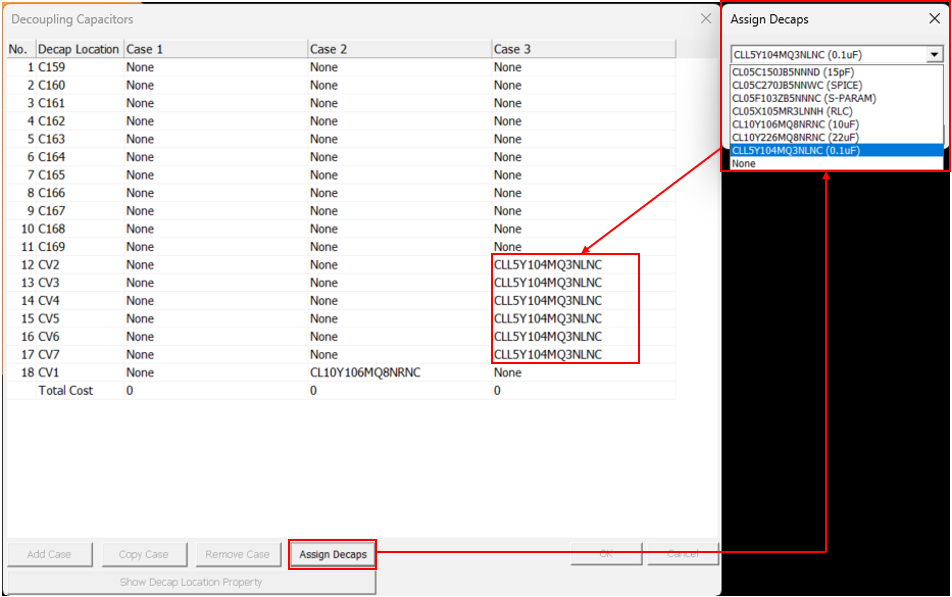Select None in decap dropdown list
The image size is (952, 597).
click(744, 163)
